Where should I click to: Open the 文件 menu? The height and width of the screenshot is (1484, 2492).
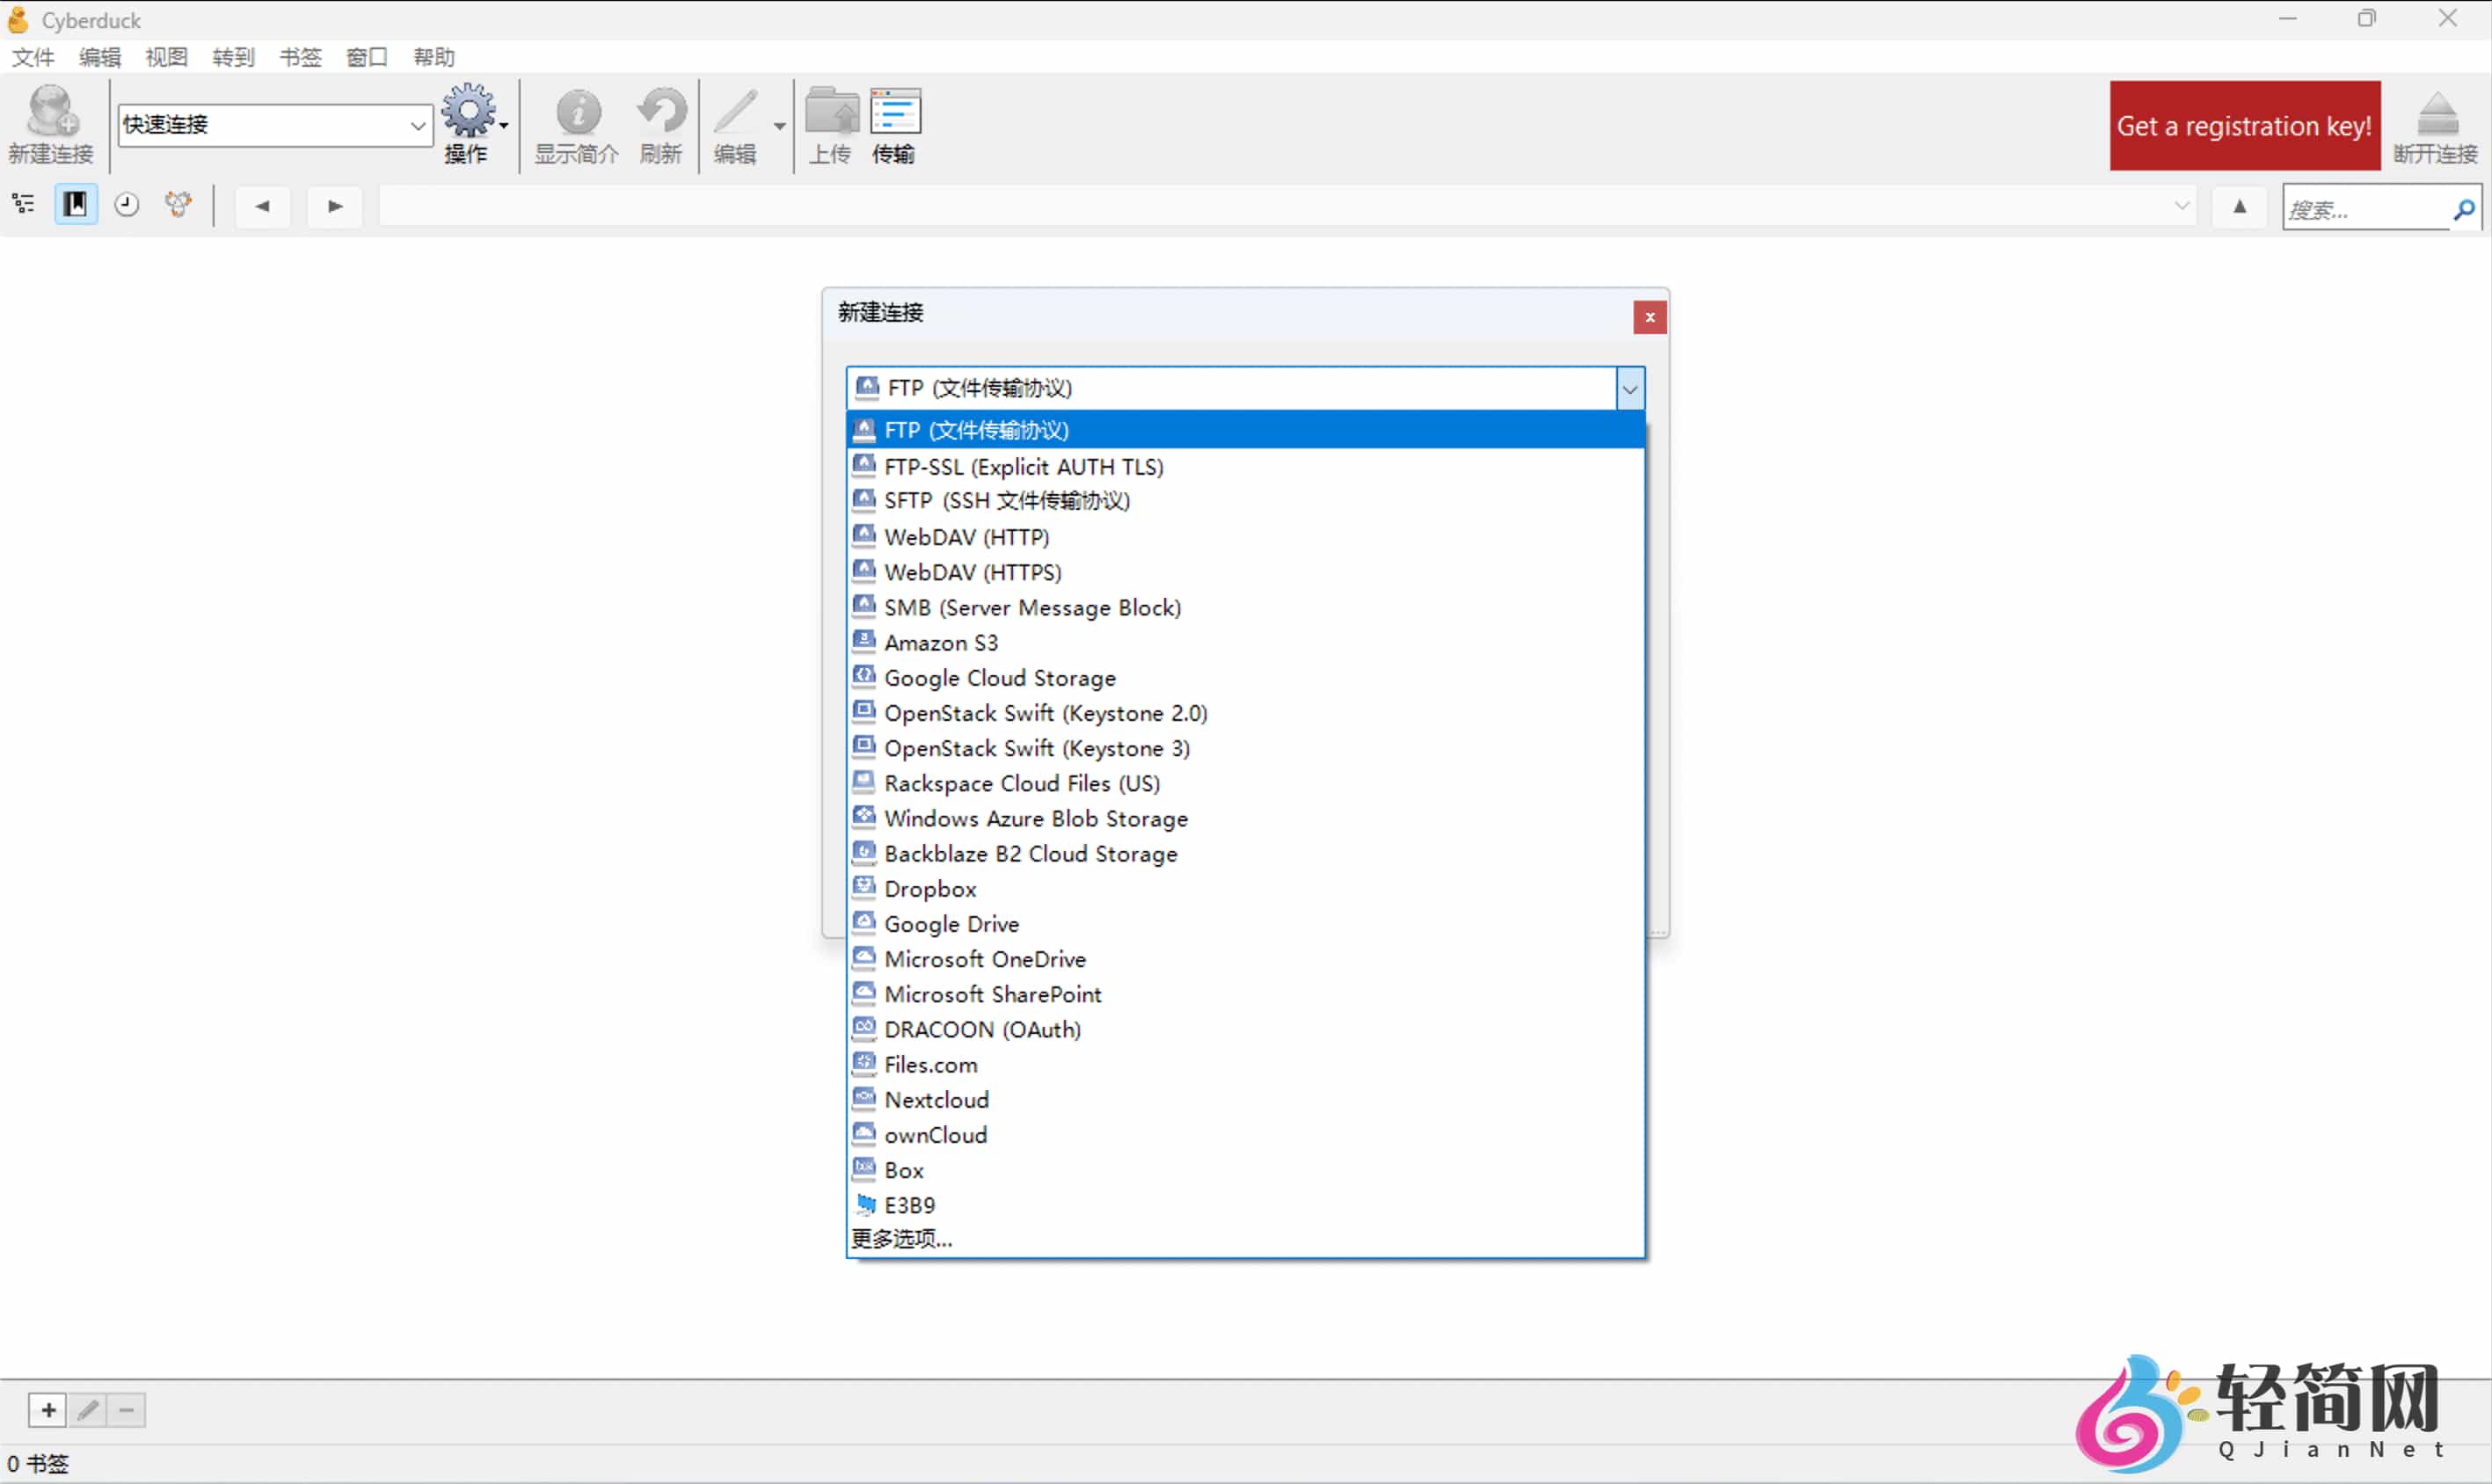(33, 57)
